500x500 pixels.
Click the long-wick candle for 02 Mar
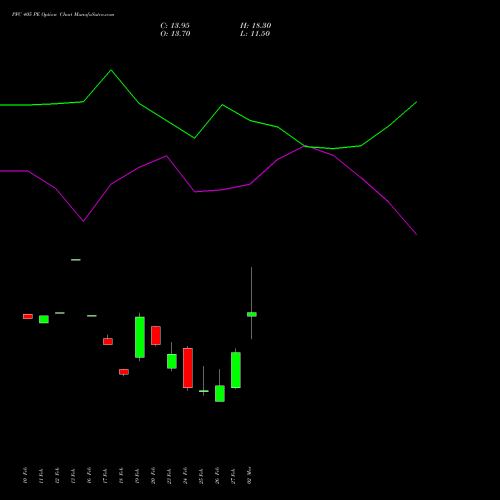tap(252, 314)
